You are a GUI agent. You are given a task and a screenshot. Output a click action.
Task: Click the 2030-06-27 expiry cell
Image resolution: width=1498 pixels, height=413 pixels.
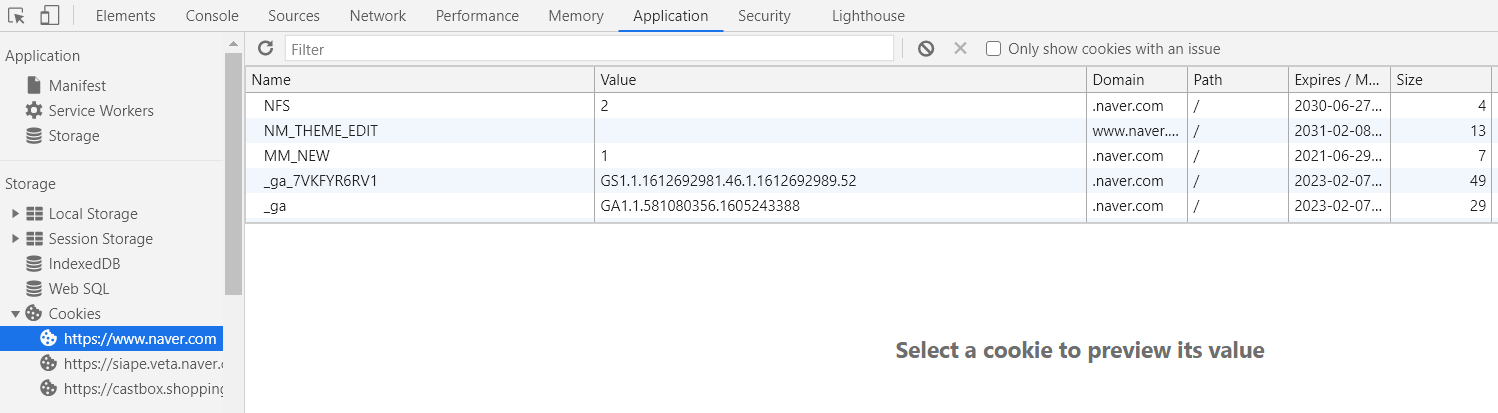tap(1339, 104)
